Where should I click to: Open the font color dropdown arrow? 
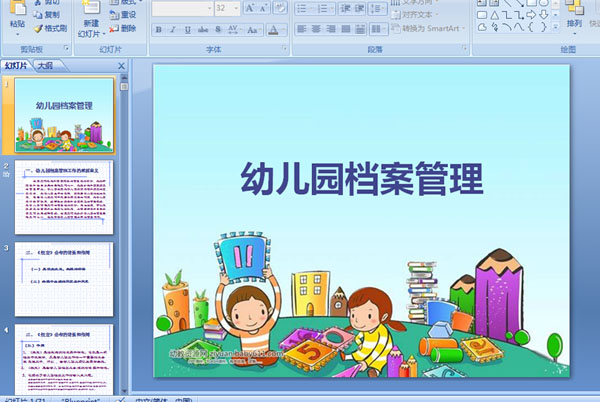284,29
